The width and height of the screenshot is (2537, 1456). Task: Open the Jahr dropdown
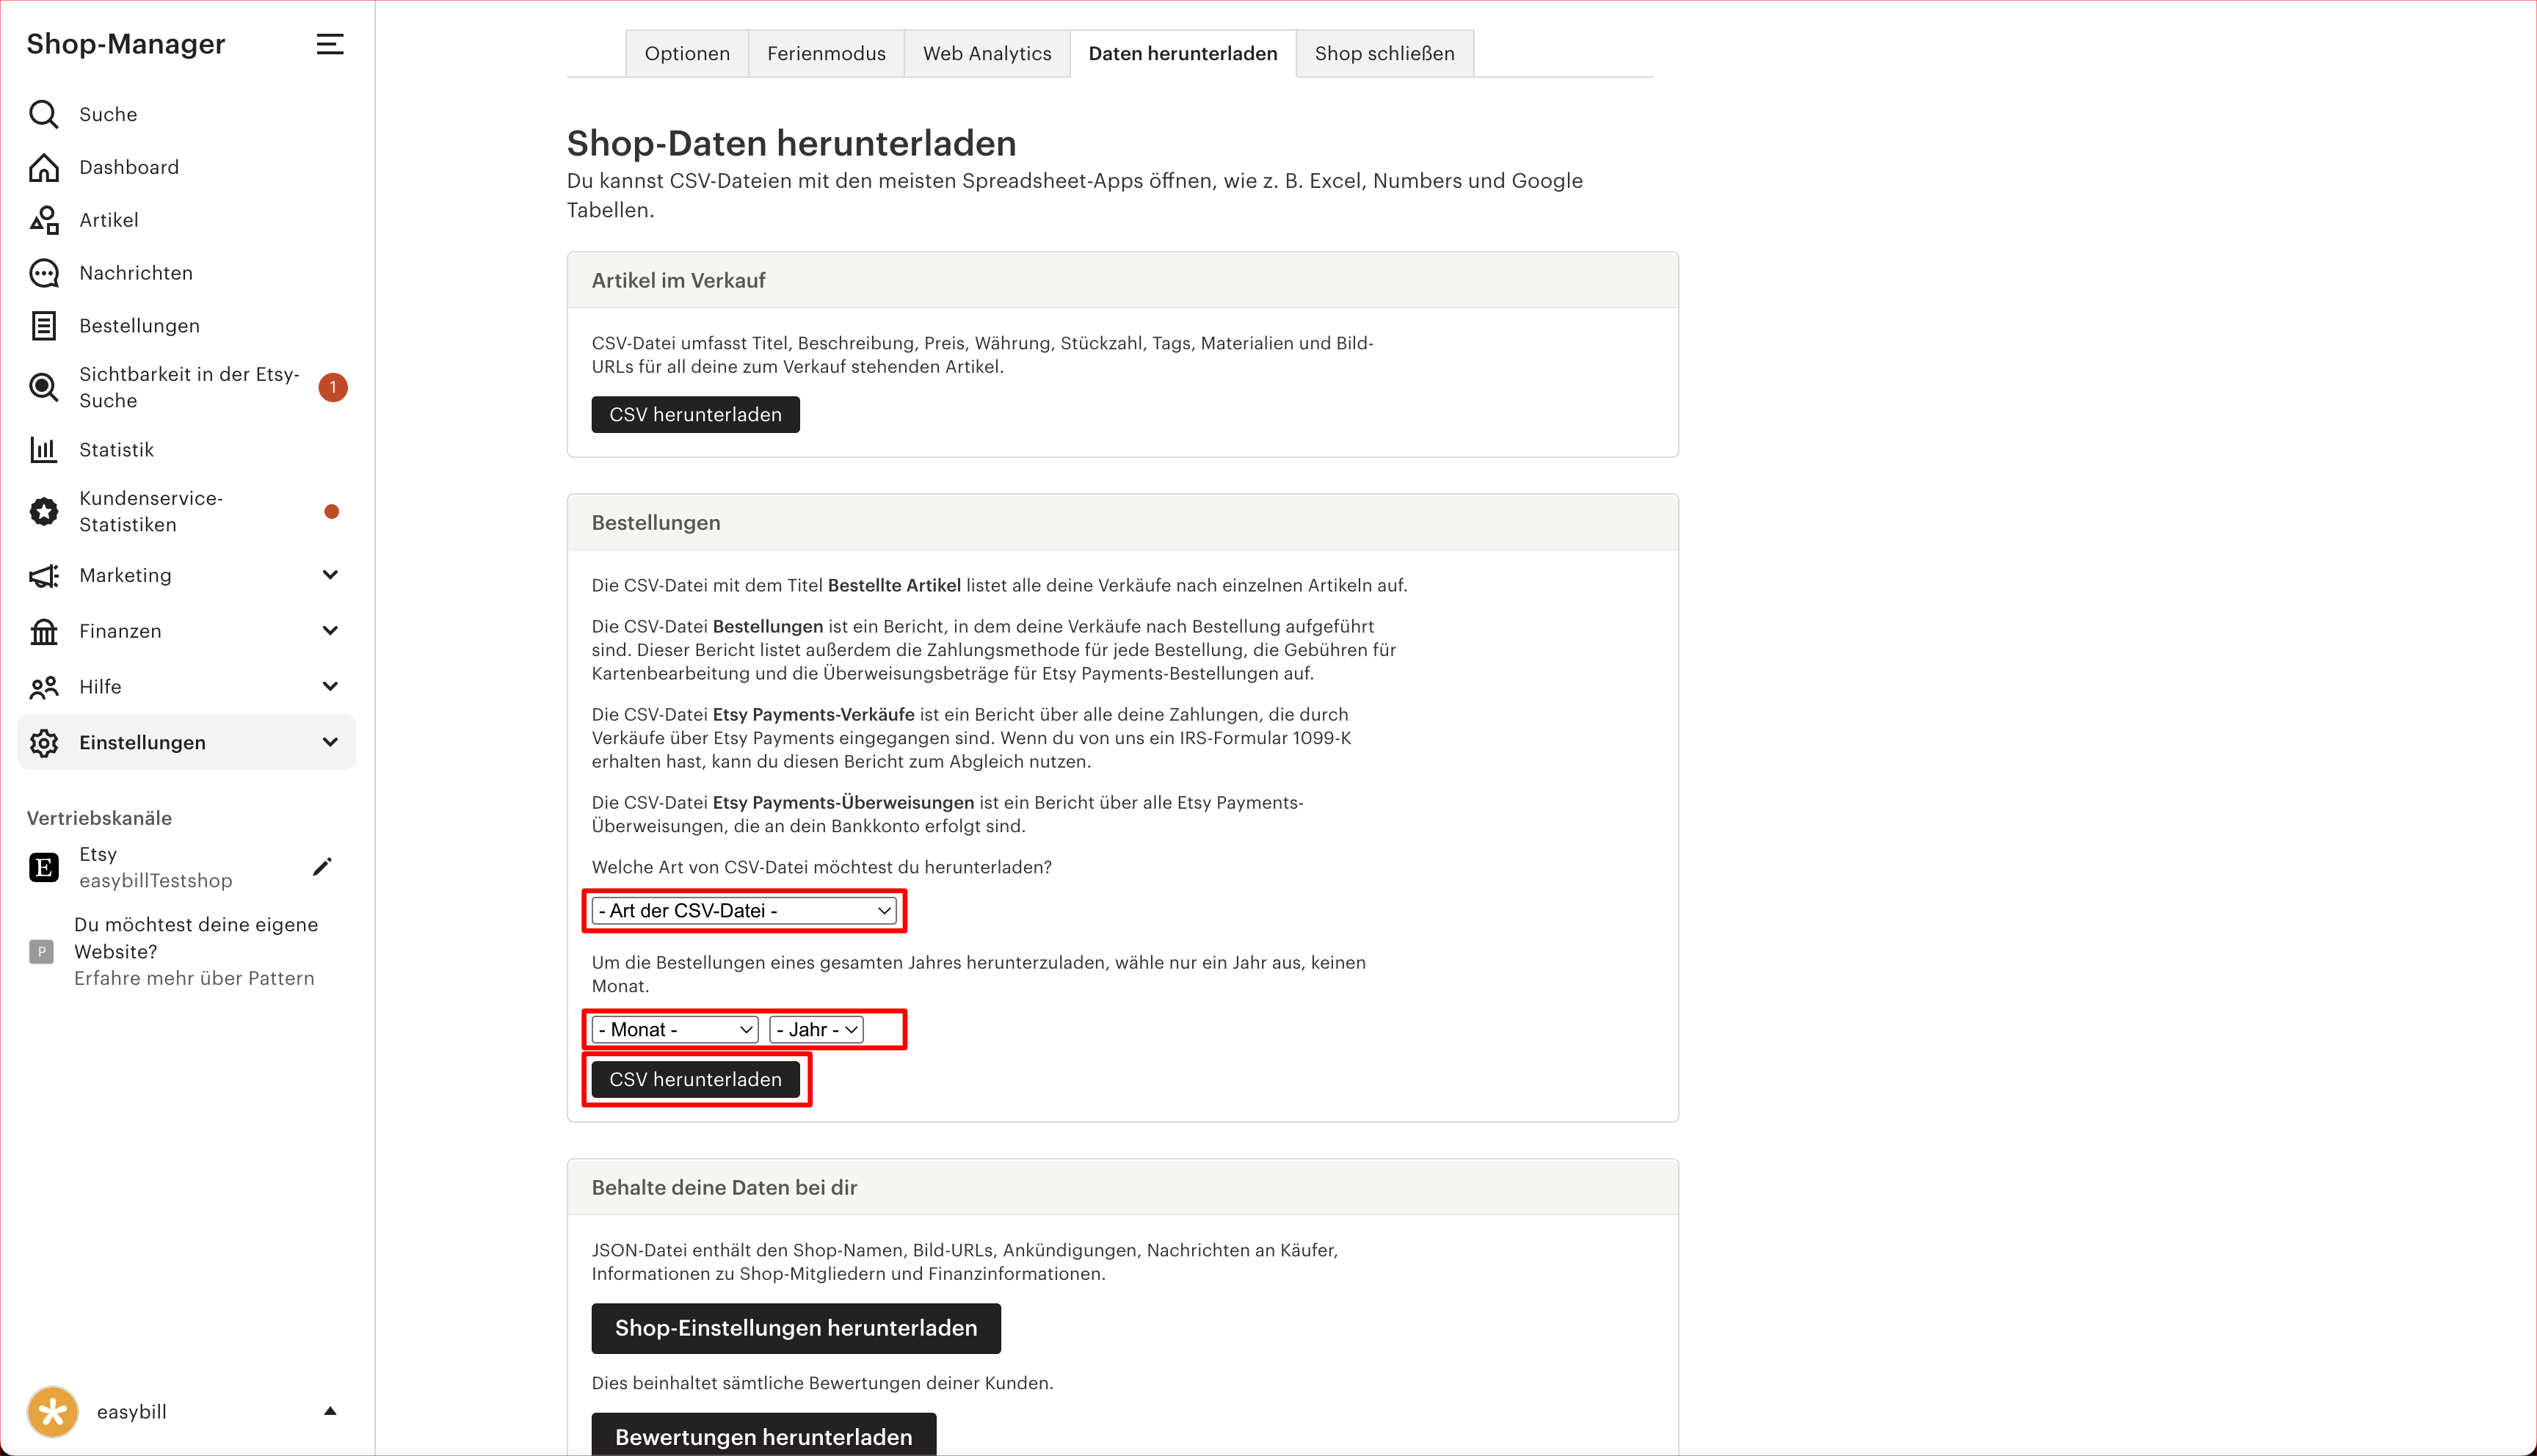[x=816, y=1030]
